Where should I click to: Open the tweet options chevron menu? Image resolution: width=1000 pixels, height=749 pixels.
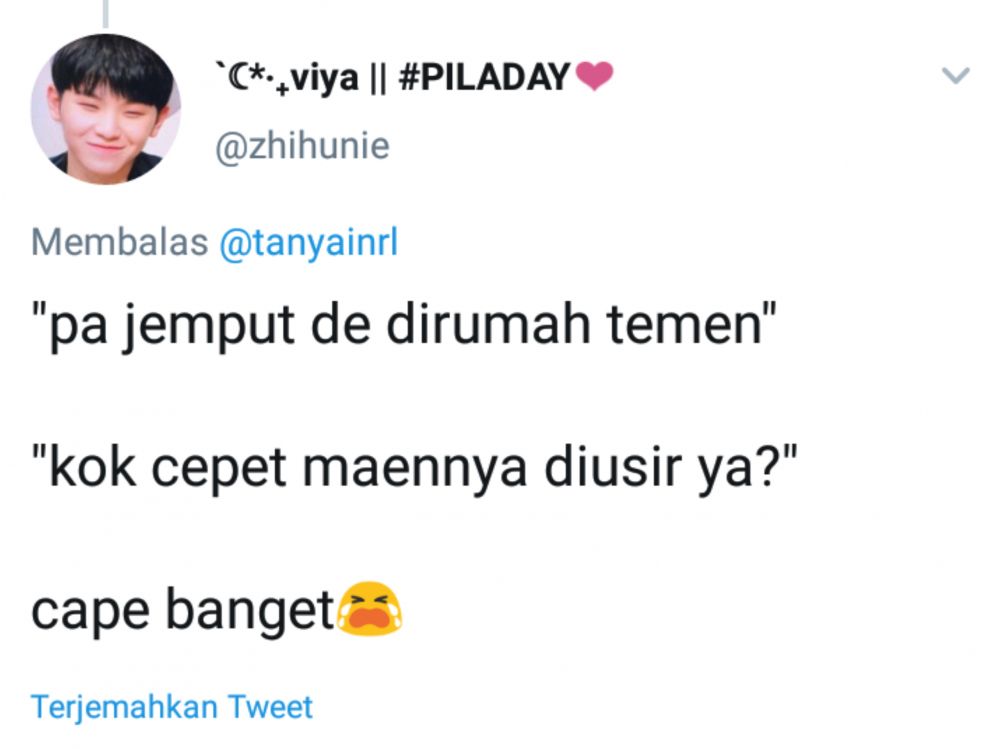[955, 75]
